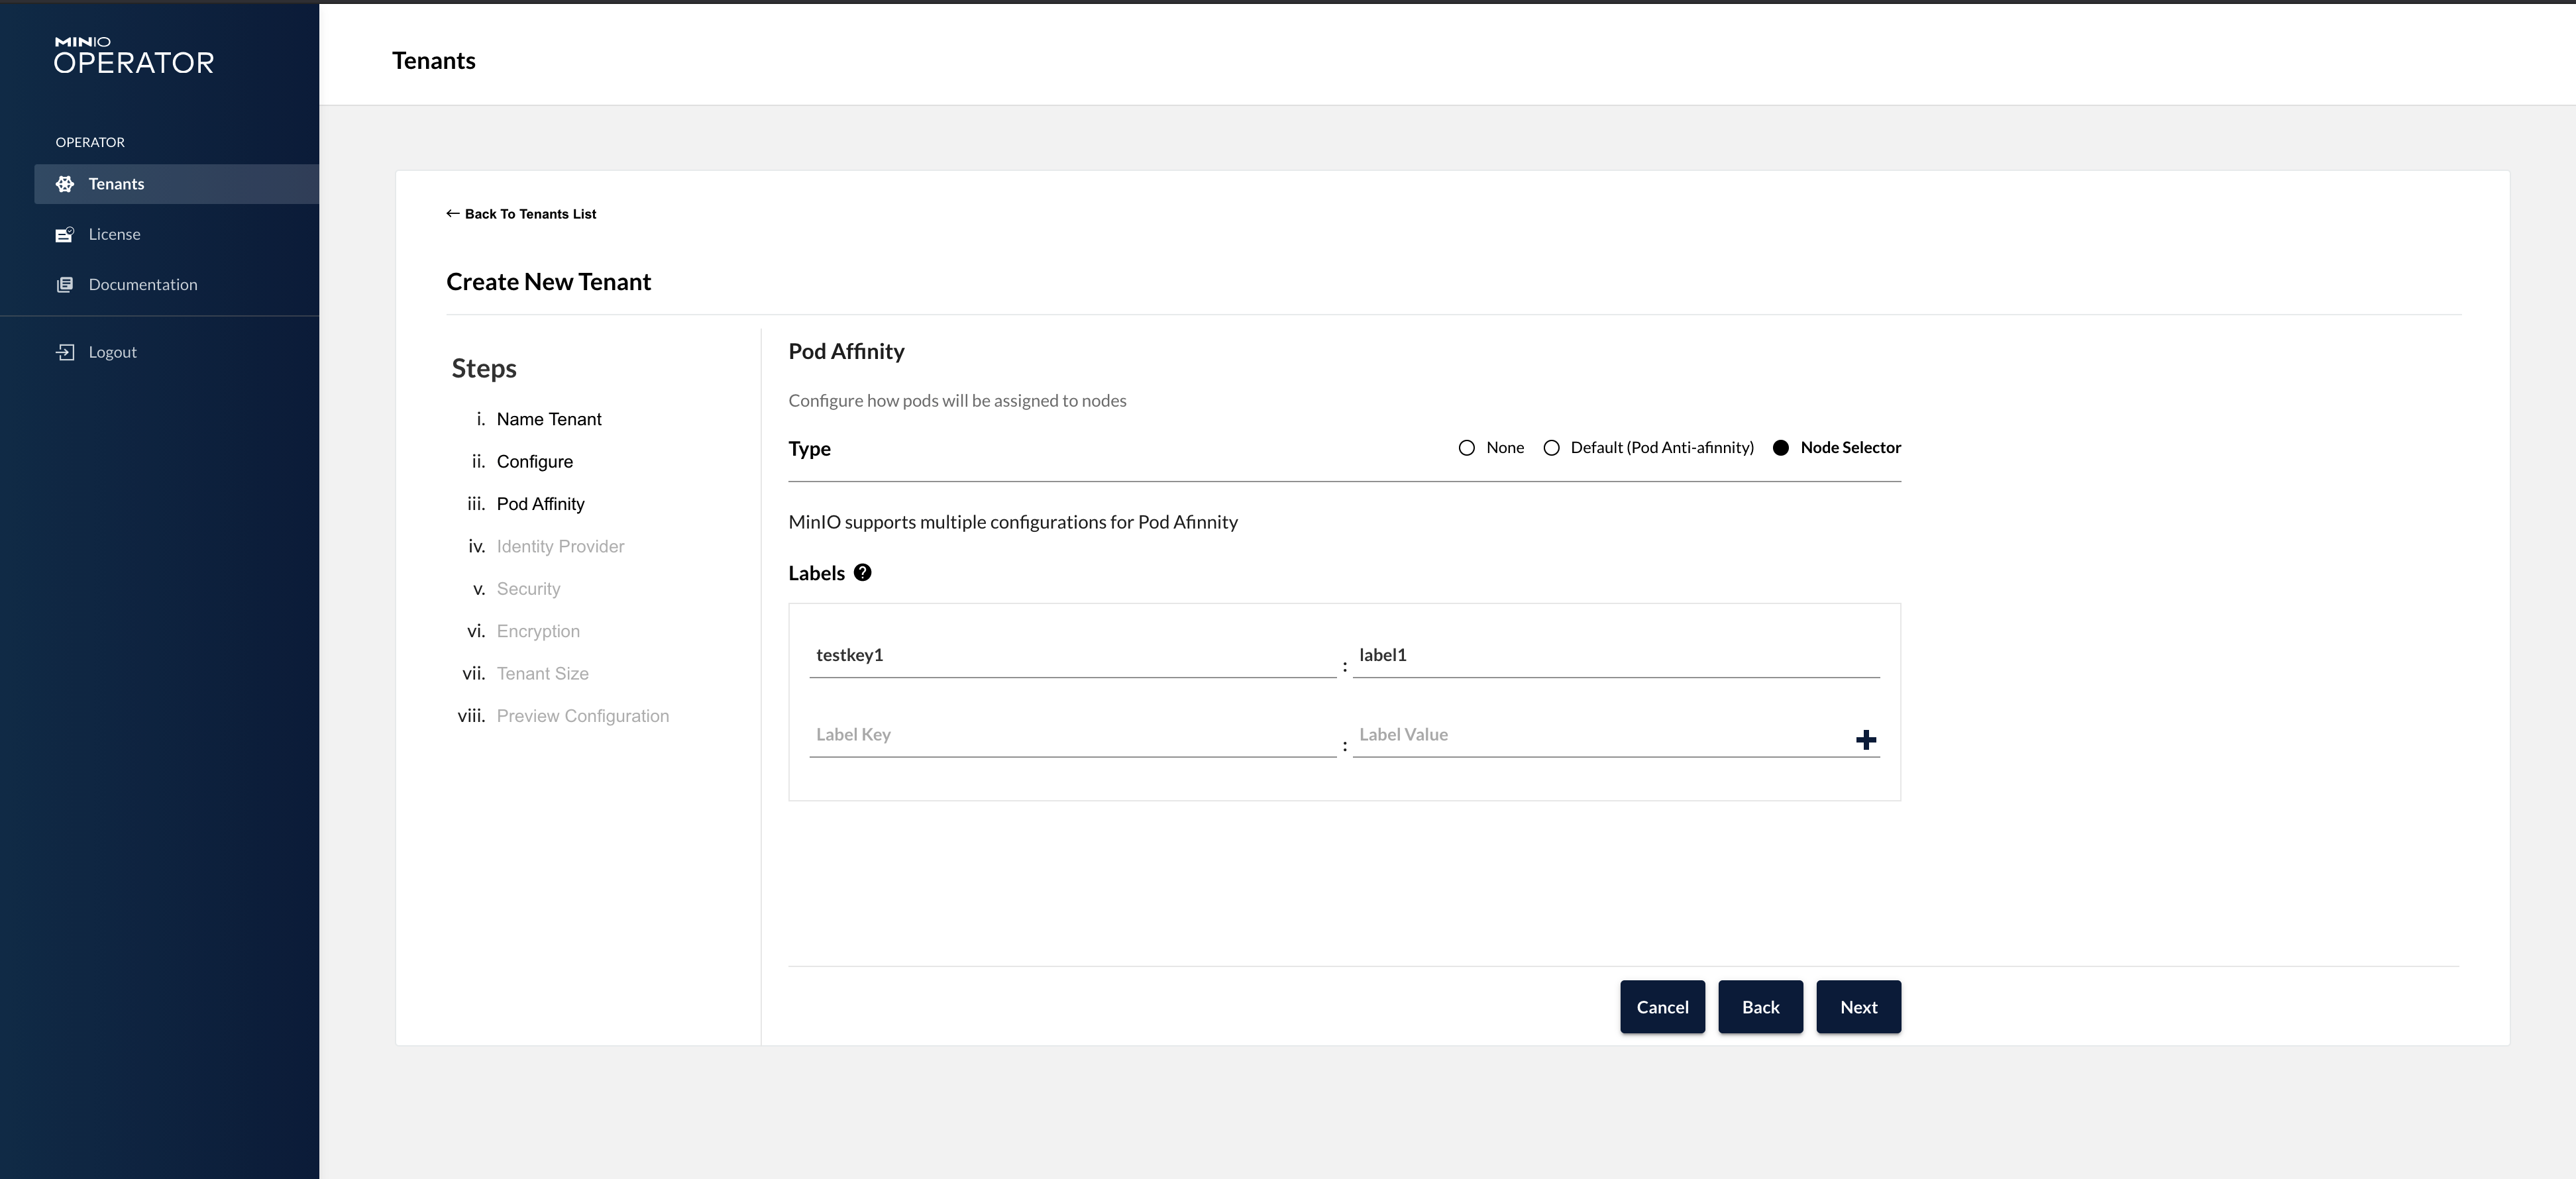The image size is (2576, 1179).
Task: Click the MinIO Operator logo
Action: pos(134,56)
